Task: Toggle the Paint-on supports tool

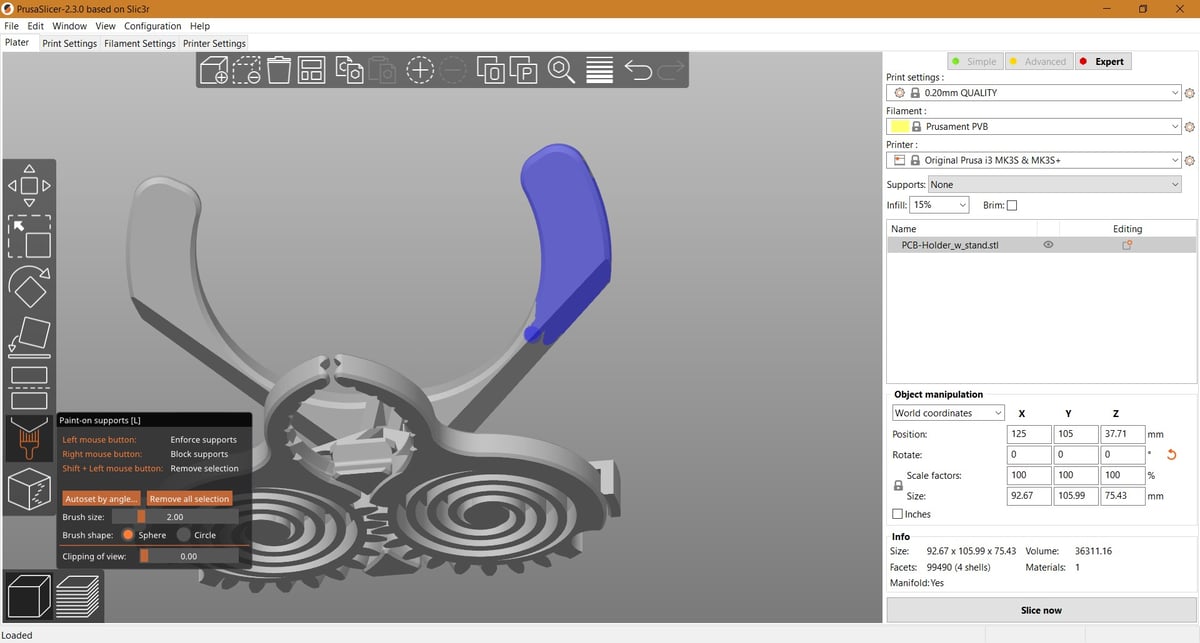Action: [x=29, y=437]
